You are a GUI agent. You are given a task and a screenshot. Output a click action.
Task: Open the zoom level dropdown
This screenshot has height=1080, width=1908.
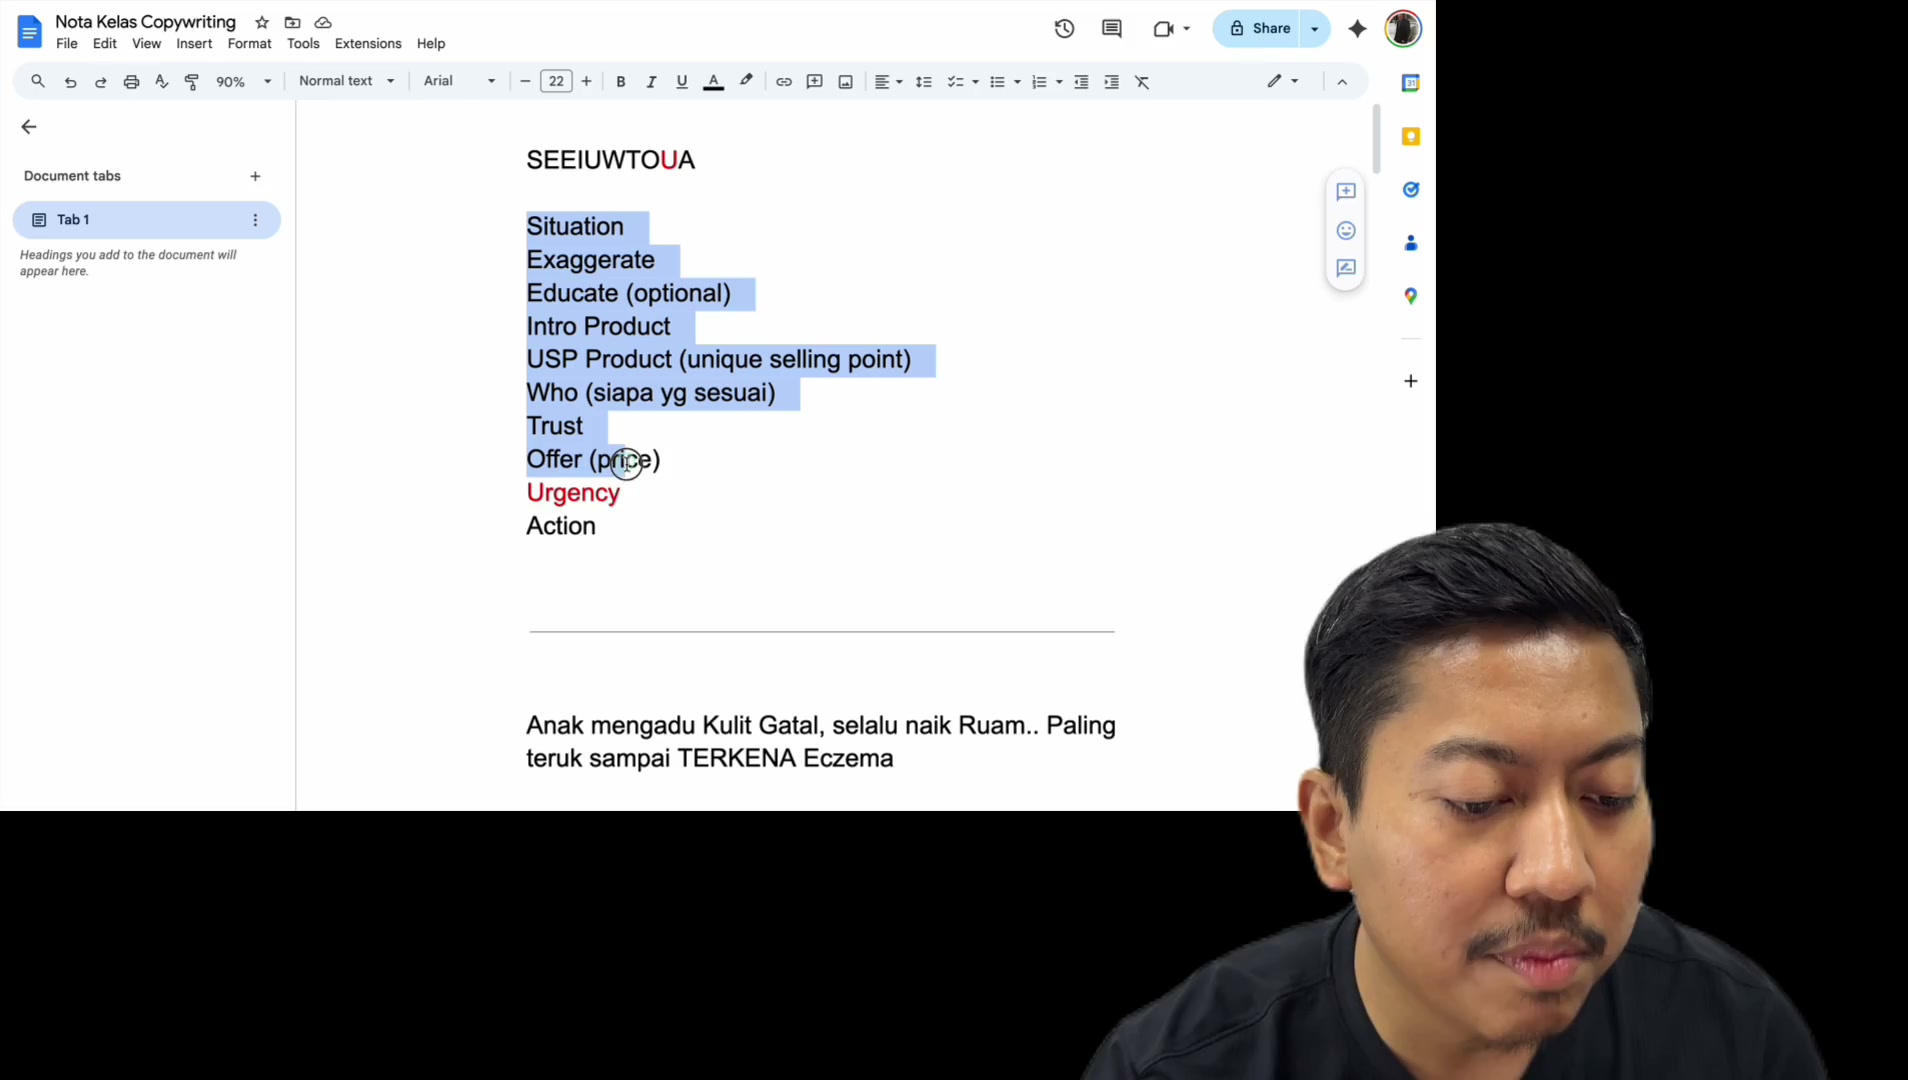243,82
